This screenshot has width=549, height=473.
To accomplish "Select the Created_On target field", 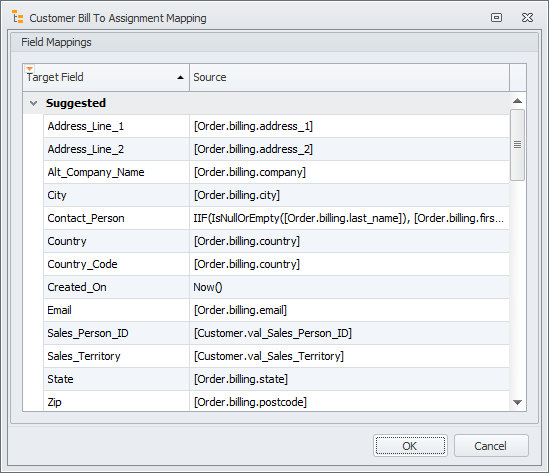I will tap(116, 287).
